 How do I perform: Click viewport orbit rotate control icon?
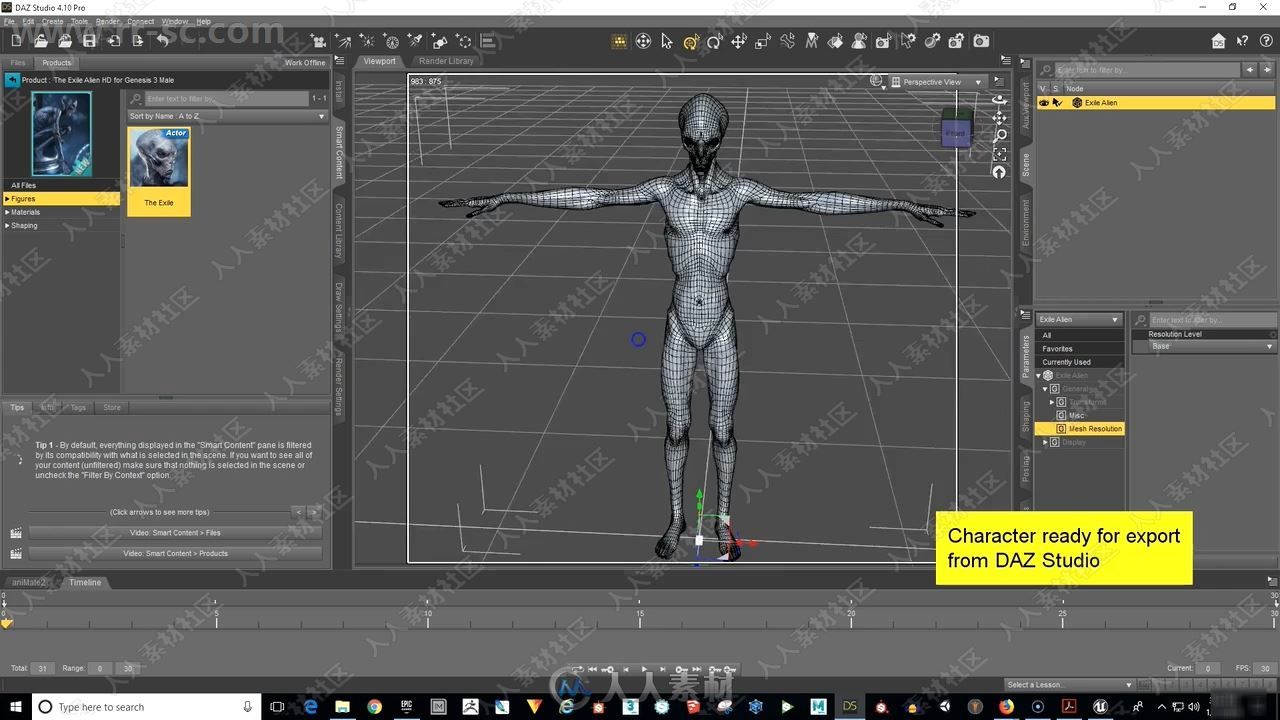[999, 100]
